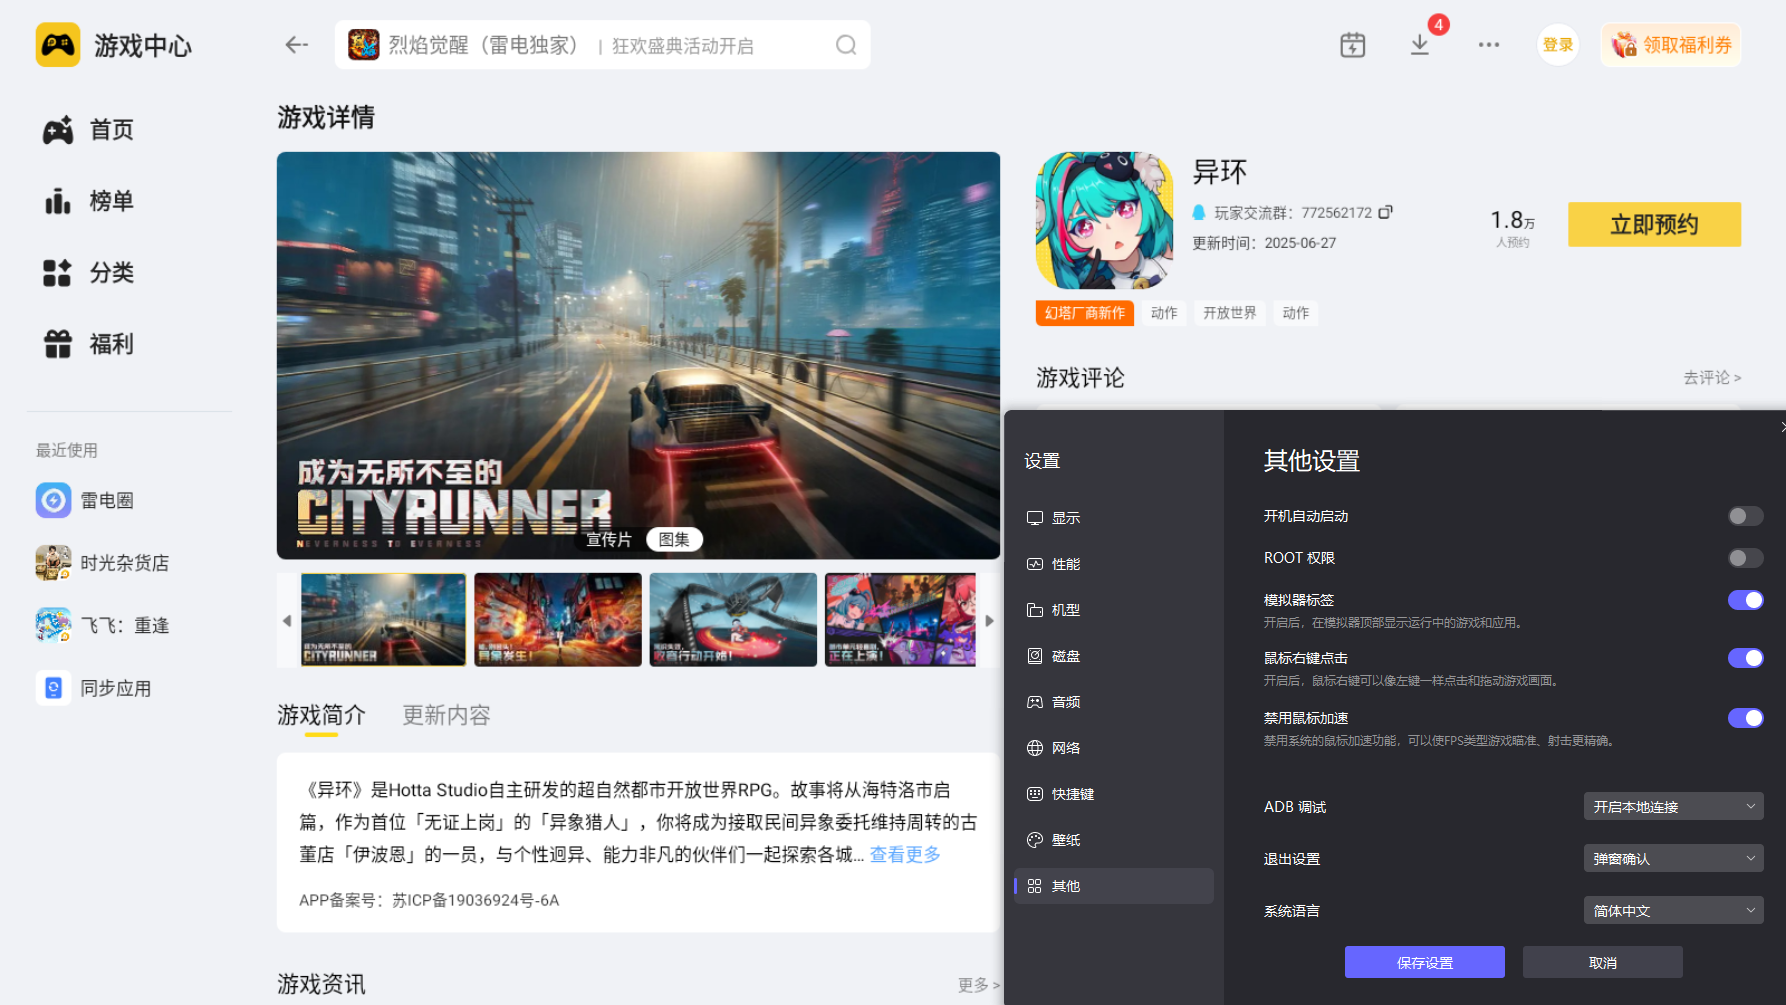This screenshot has height=1005, width=1786.
Task: Switch to the 壁纸 settings category
Action: click(x=1065, y=839)
